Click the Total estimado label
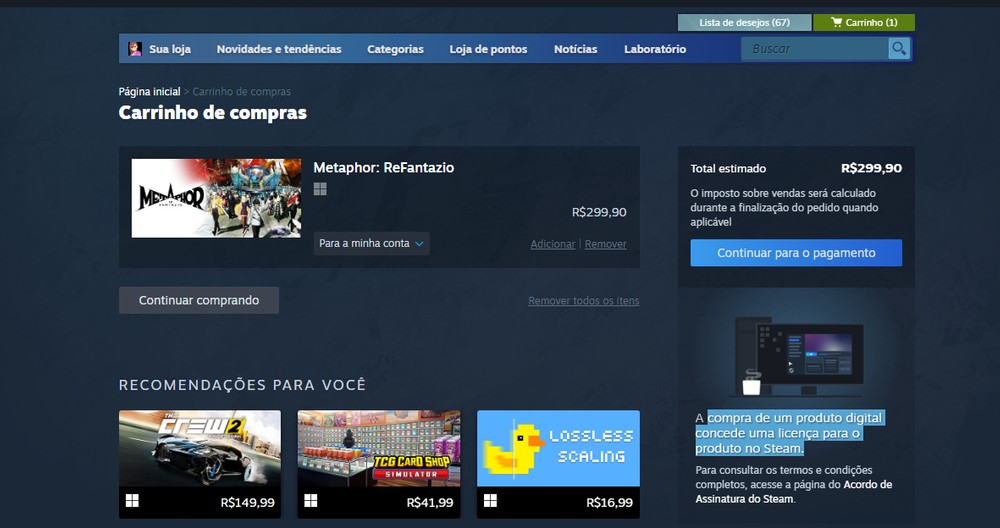The image size is (1000, 528). (x=728, y=168)
